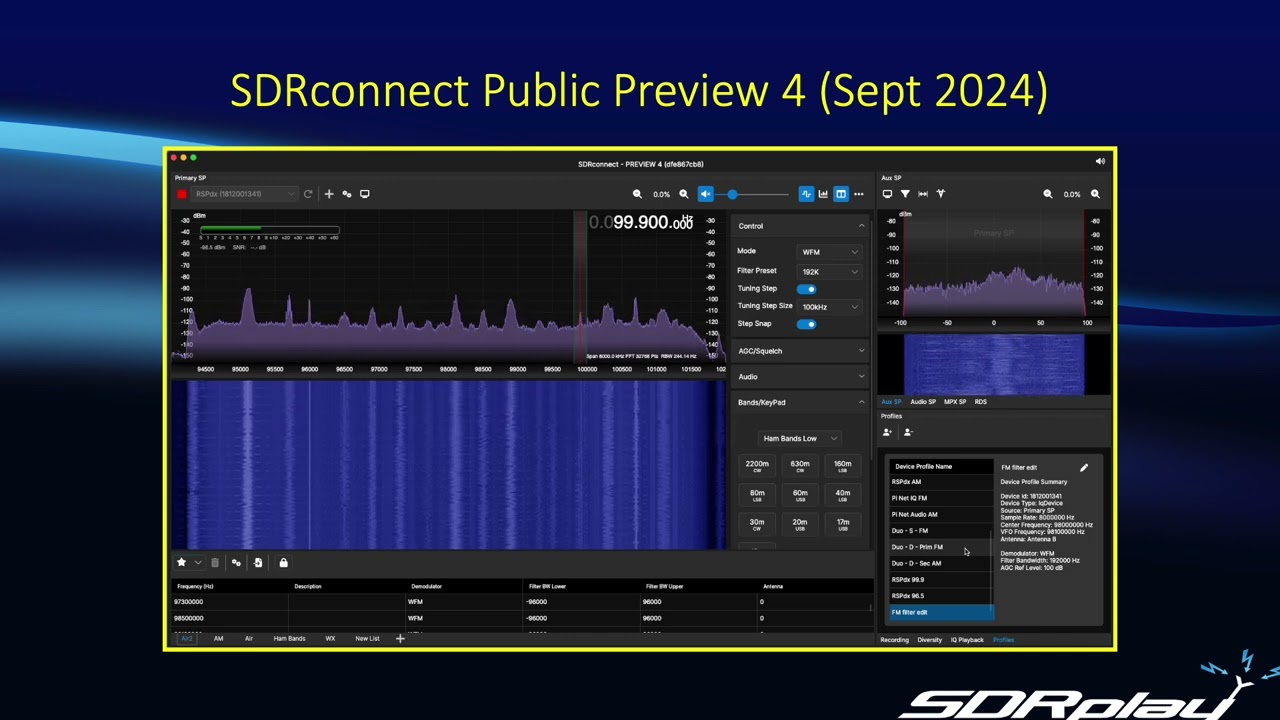
Task: Open Tuning Step Size 100kHz dropdown
Action: [x=829, y=307]
